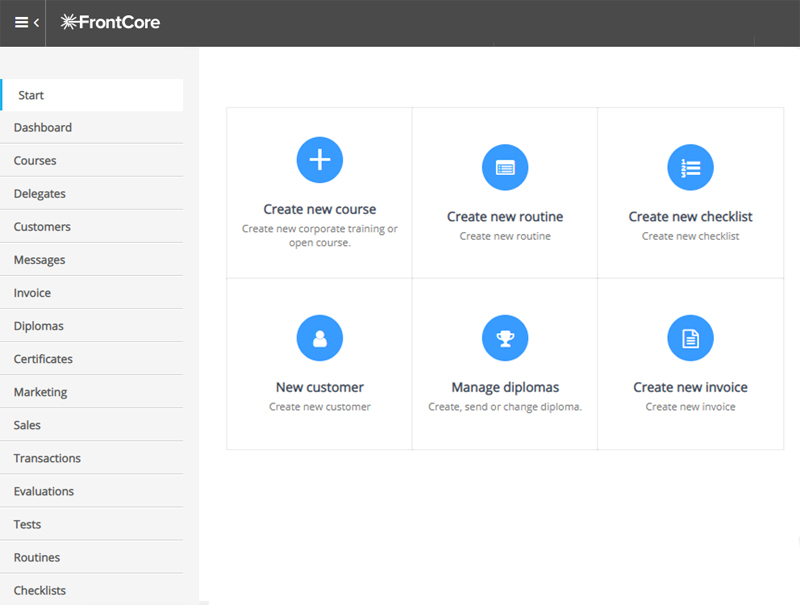Select Customers in the left navigation
Image resolution: width=800 pixels, height=605 pixels.
(x=42, y=227)
